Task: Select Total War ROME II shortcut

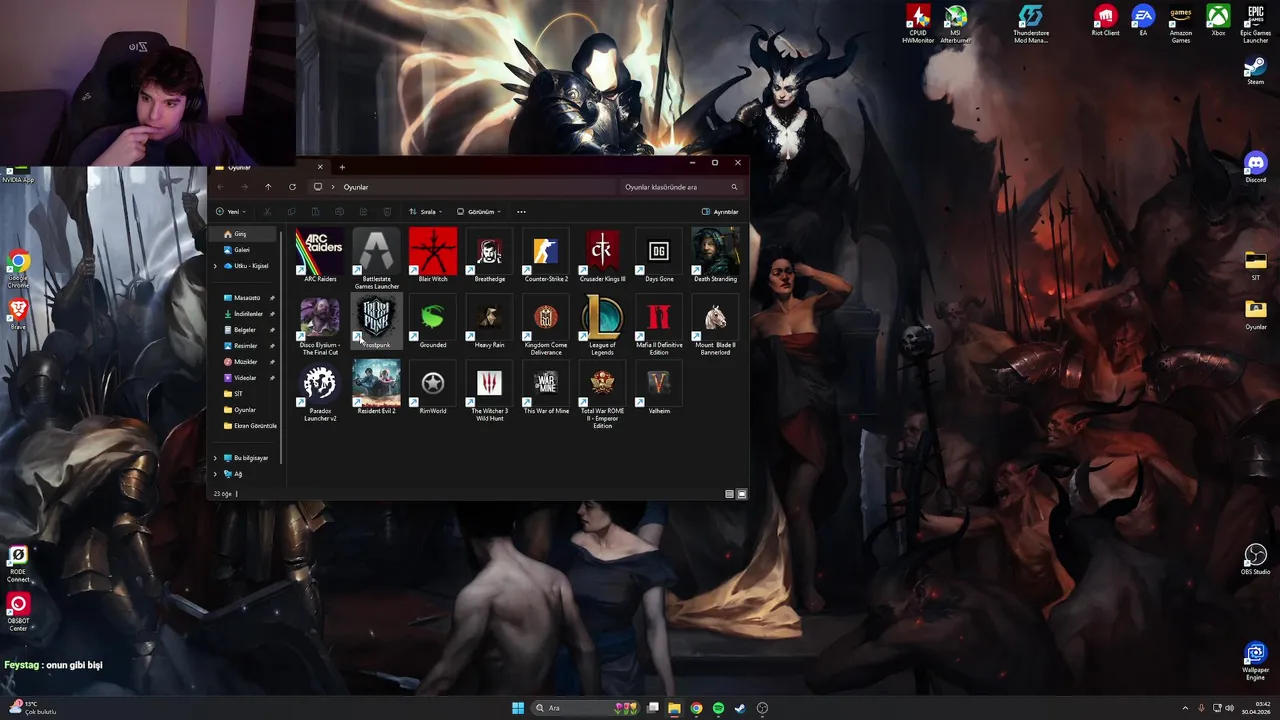Action: click(602, 396)
